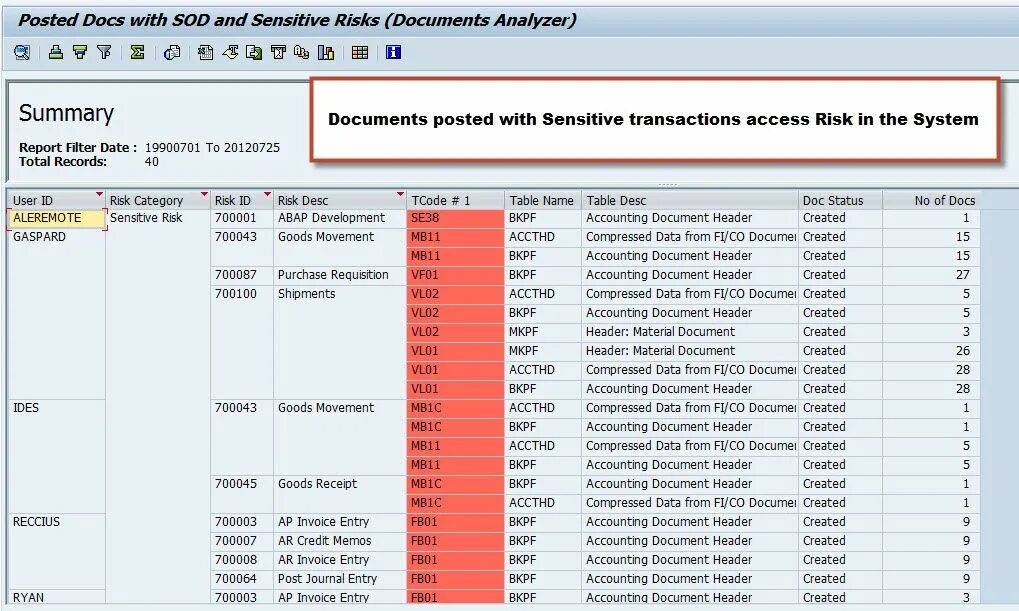Select Risk ID 700087 cell
This screenshot has height=611, width=1019.
[x=242, y=275]
